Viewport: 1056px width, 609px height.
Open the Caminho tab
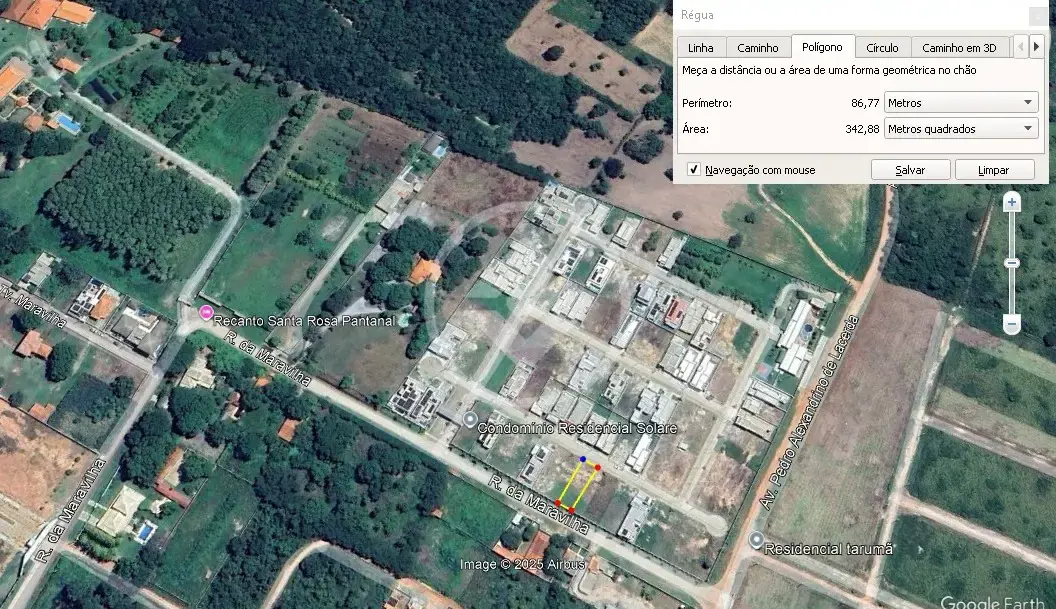pos(758,48)
